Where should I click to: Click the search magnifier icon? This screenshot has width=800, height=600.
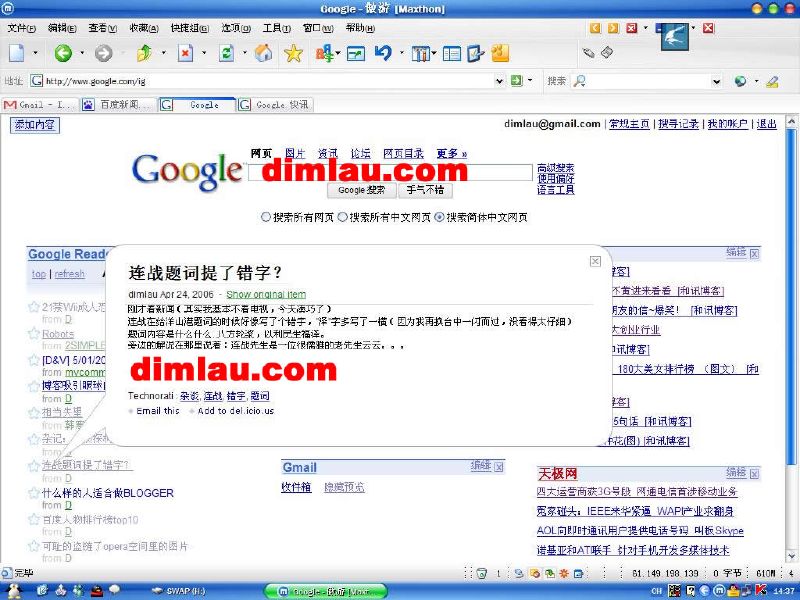580,79
